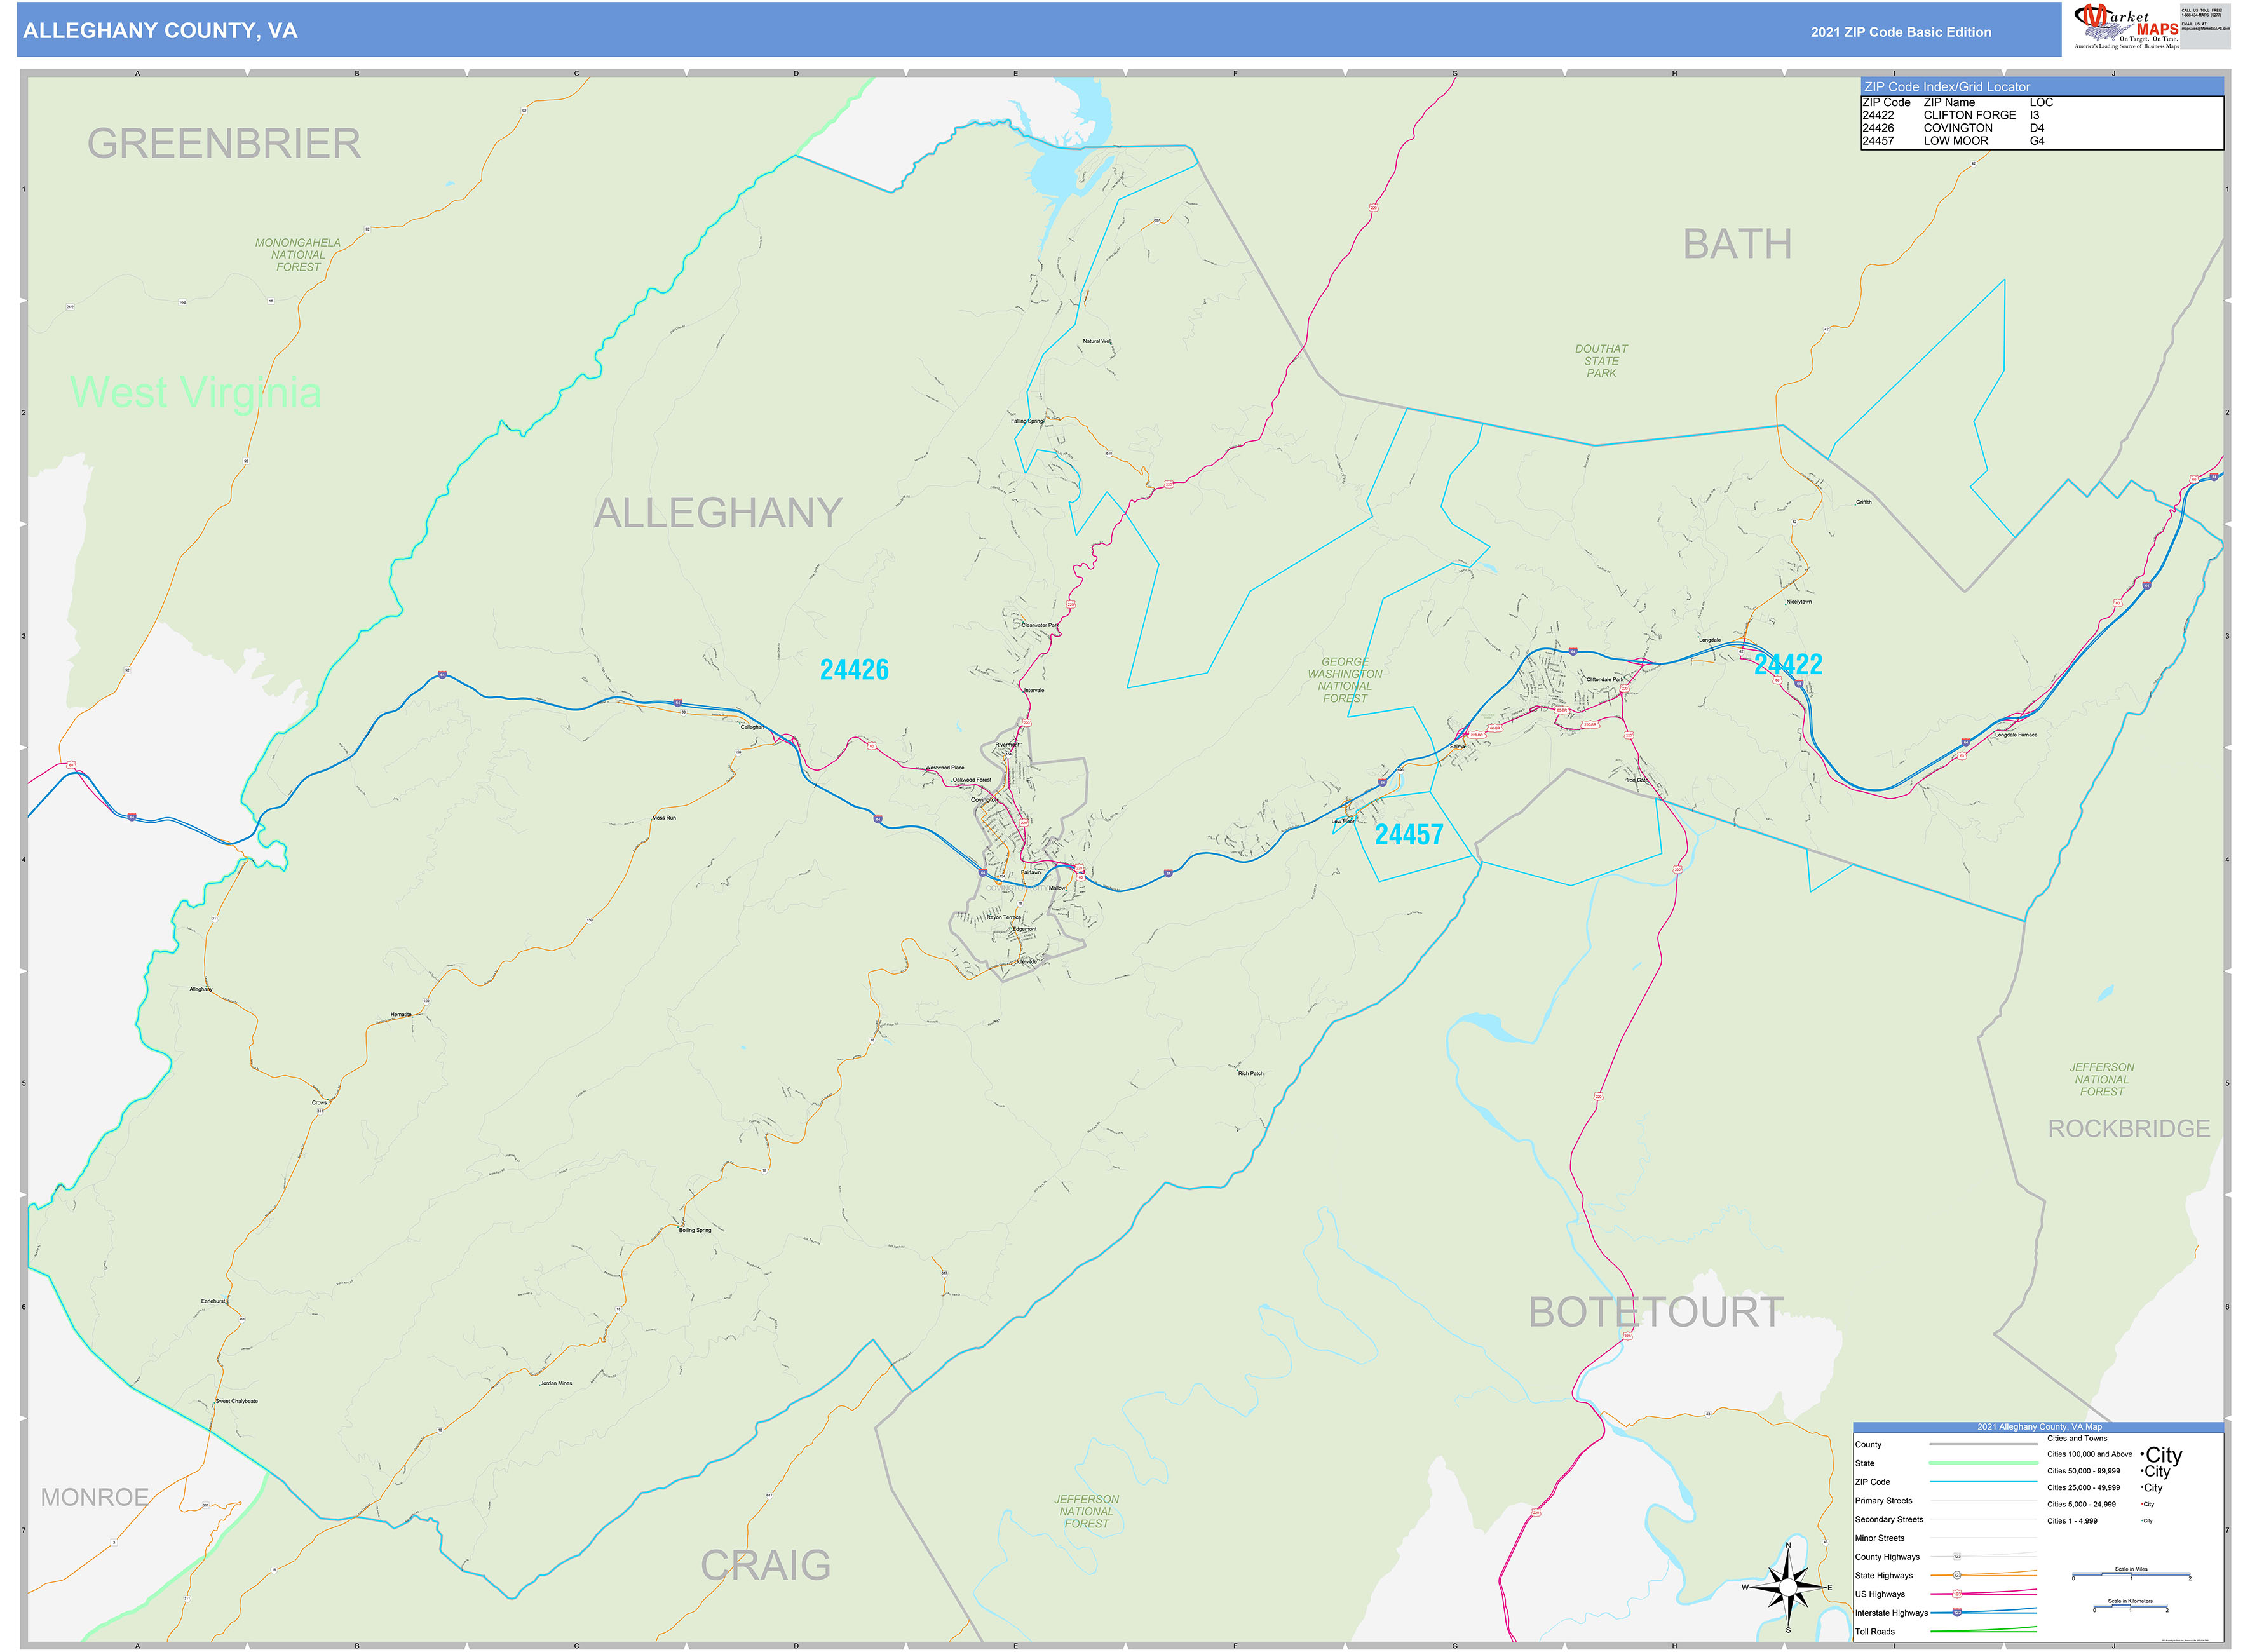Select the compass rose near the legend
Image resolution: width=2250 pixels, height=1652 pixels.
1789,1587
